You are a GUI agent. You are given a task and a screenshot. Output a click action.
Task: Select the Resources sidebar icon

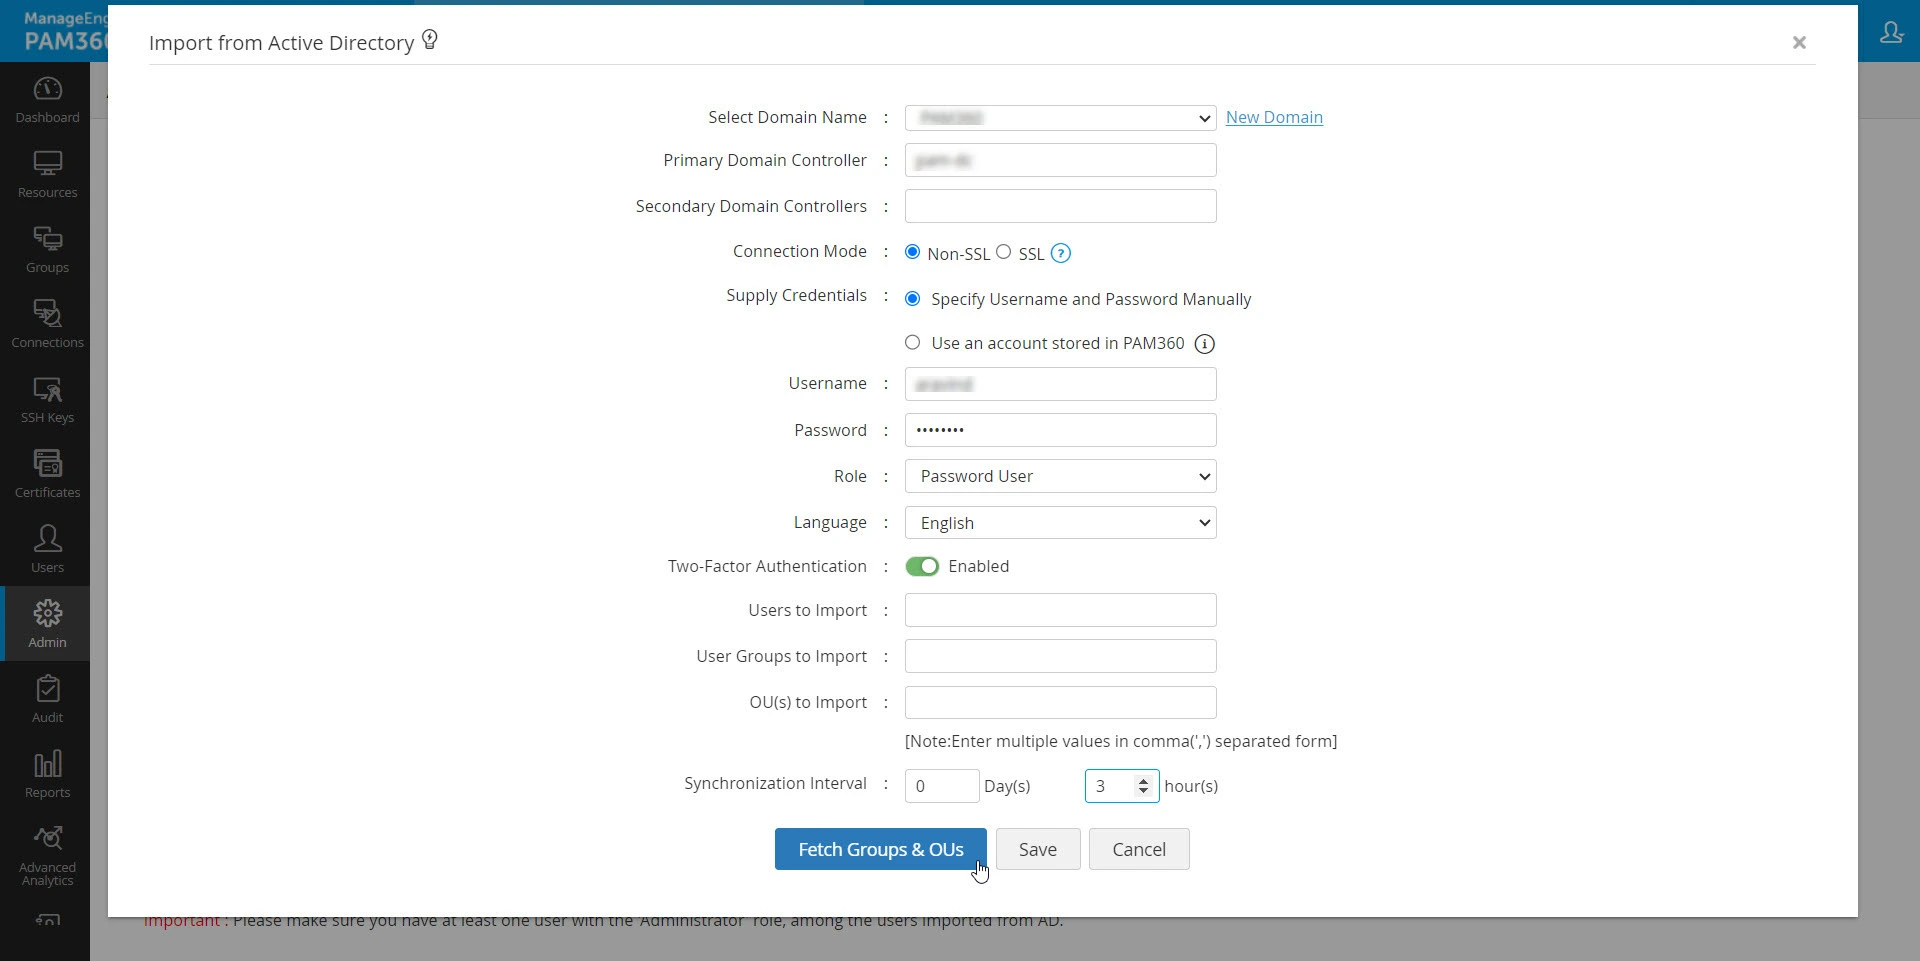coord(46,172)
